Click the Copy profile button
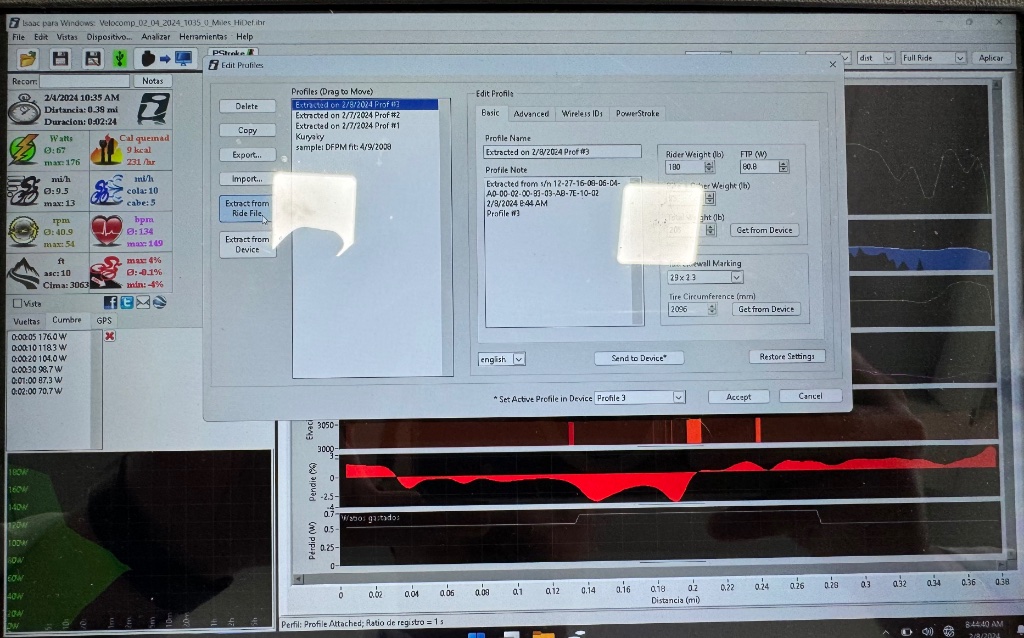 point(247,131)
